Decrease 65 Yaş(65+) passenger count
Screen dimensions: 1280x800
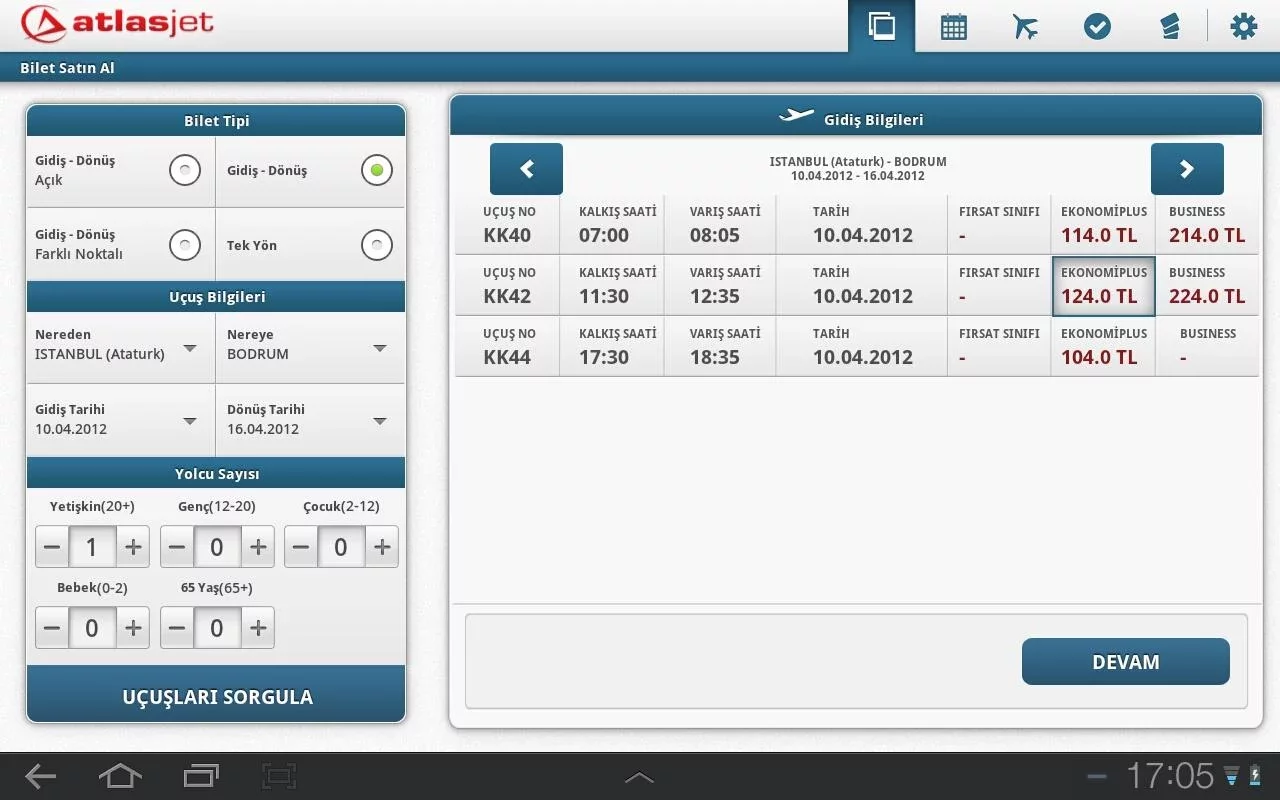coord(177,628)
